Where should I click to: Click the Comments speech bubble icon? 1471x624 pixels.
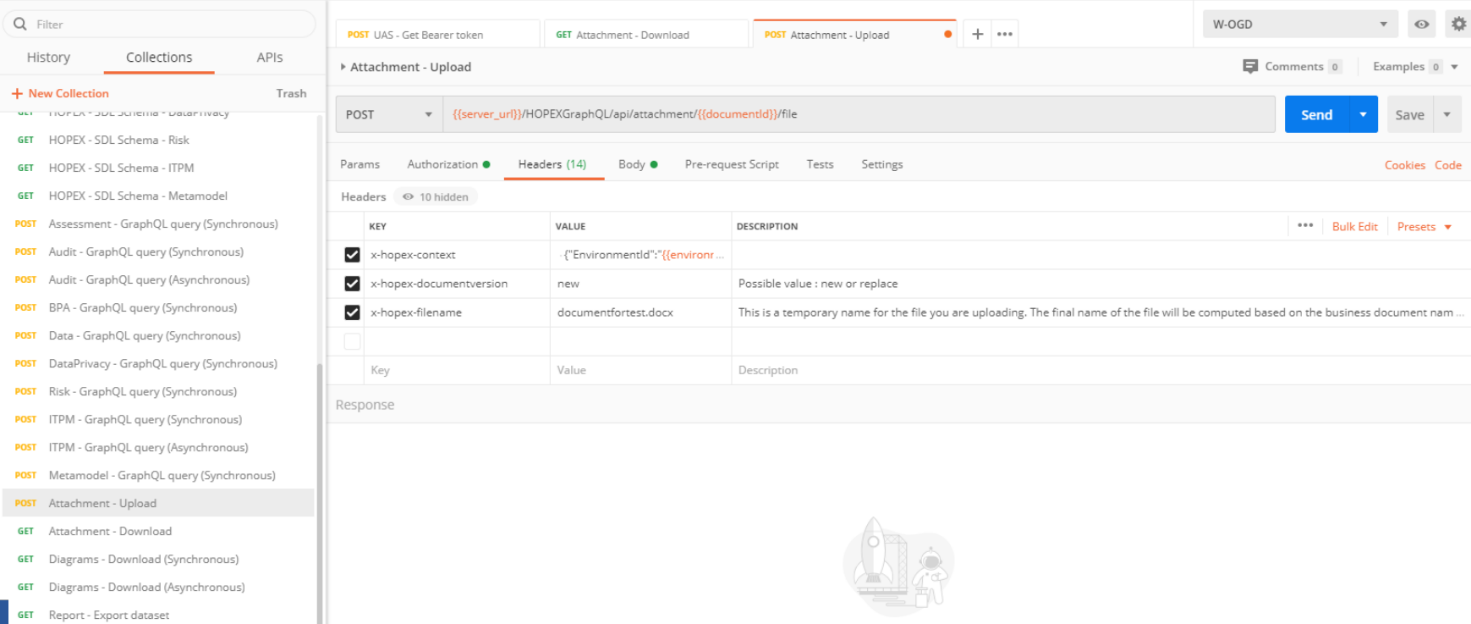1250,66
